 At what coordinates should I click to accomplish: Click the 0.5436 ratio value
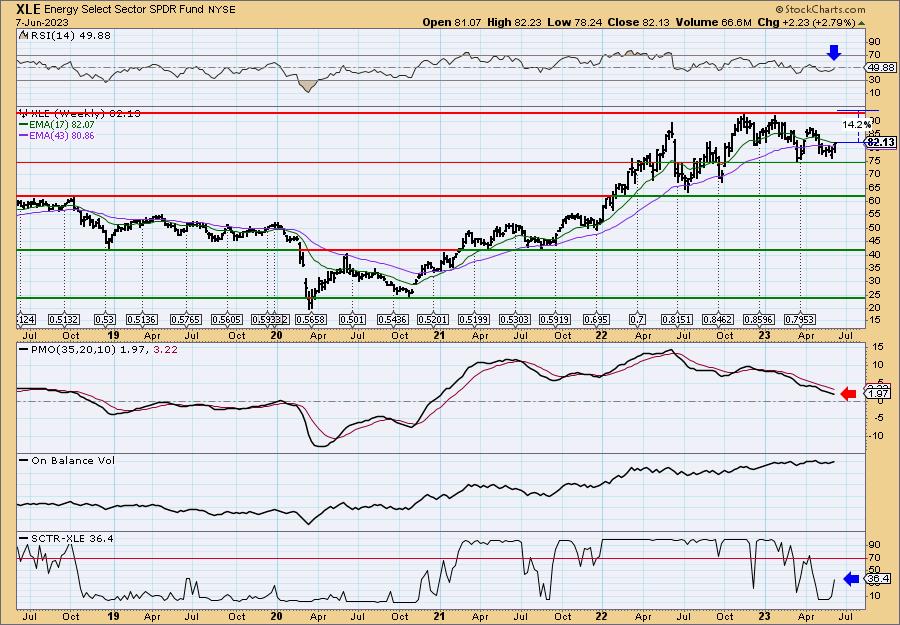coord(393,319)
